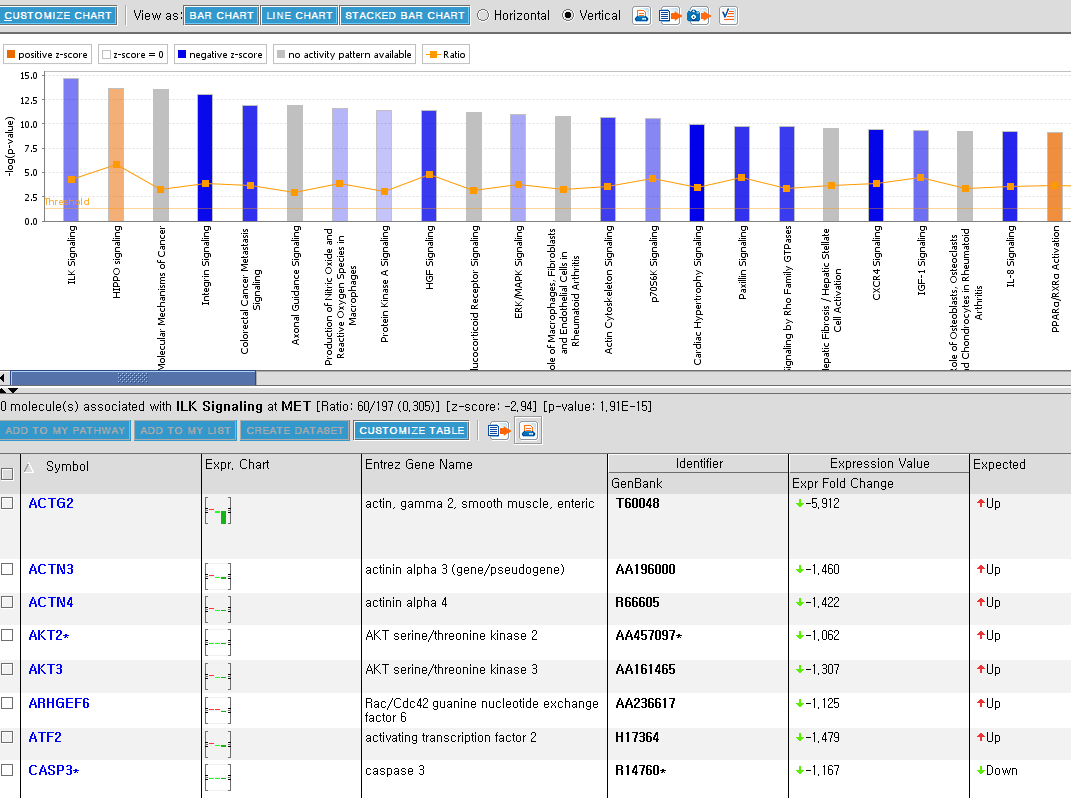Click the positive z-score legend swatch

(11, 55)
